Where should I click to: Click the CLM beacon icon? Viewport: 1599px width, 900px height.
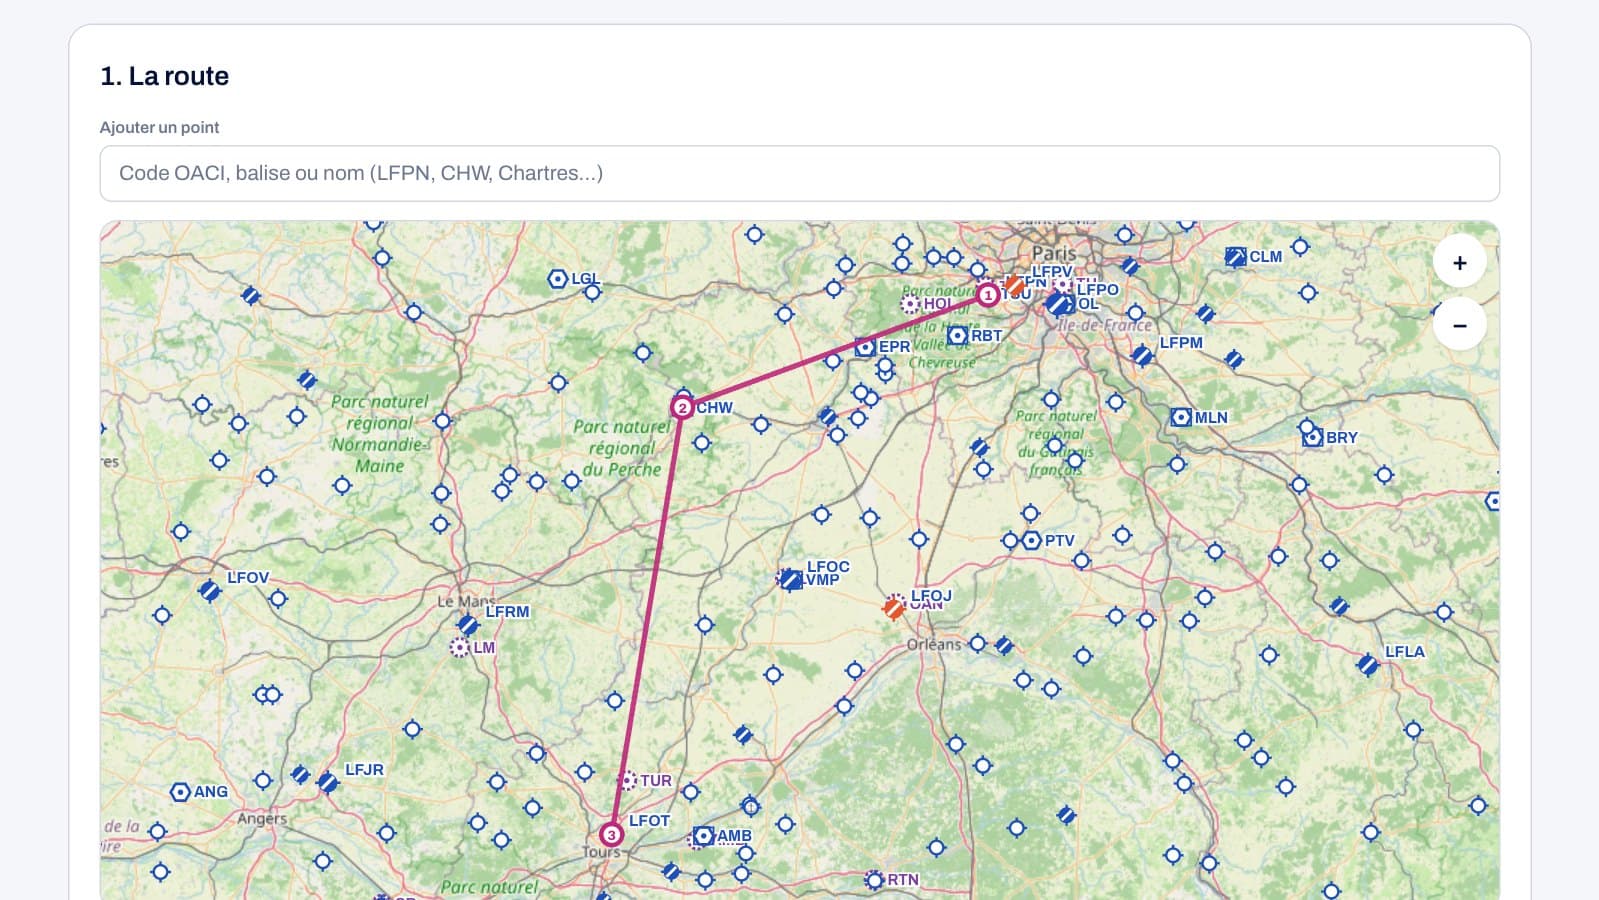(x=1236, y=257)
